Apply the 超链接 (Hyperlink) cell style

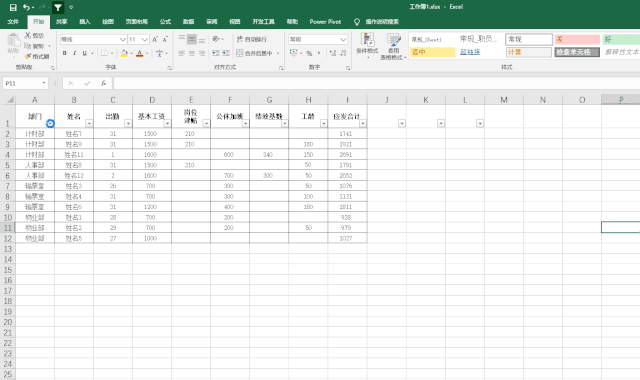(480, 52)
